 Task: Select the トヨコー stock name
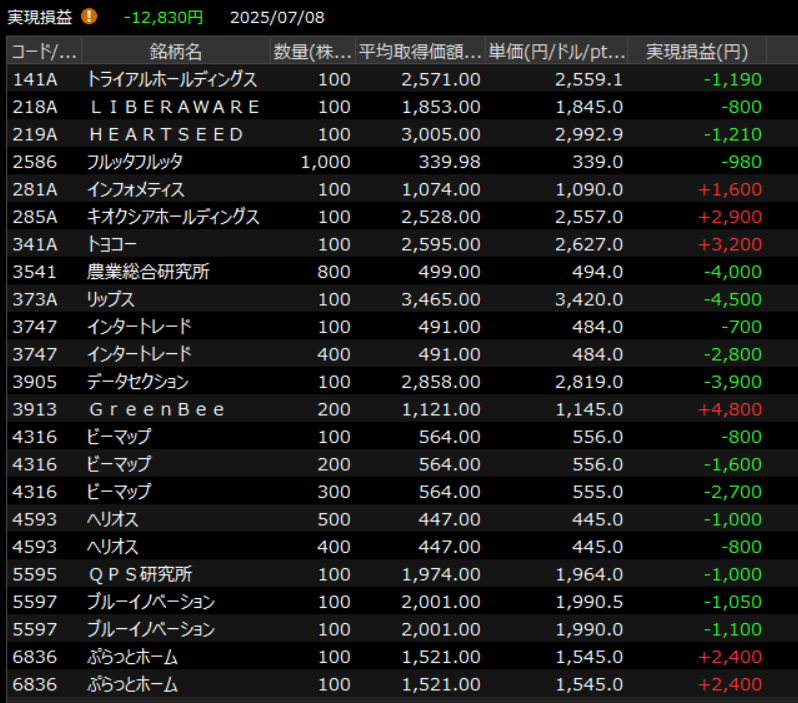click(x=112, y=244)
